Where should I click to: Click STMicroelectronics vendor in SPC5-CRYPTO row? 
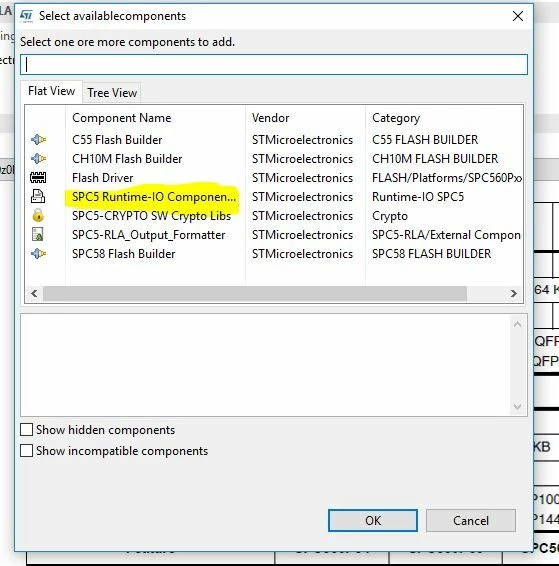[x=302, y=215]
